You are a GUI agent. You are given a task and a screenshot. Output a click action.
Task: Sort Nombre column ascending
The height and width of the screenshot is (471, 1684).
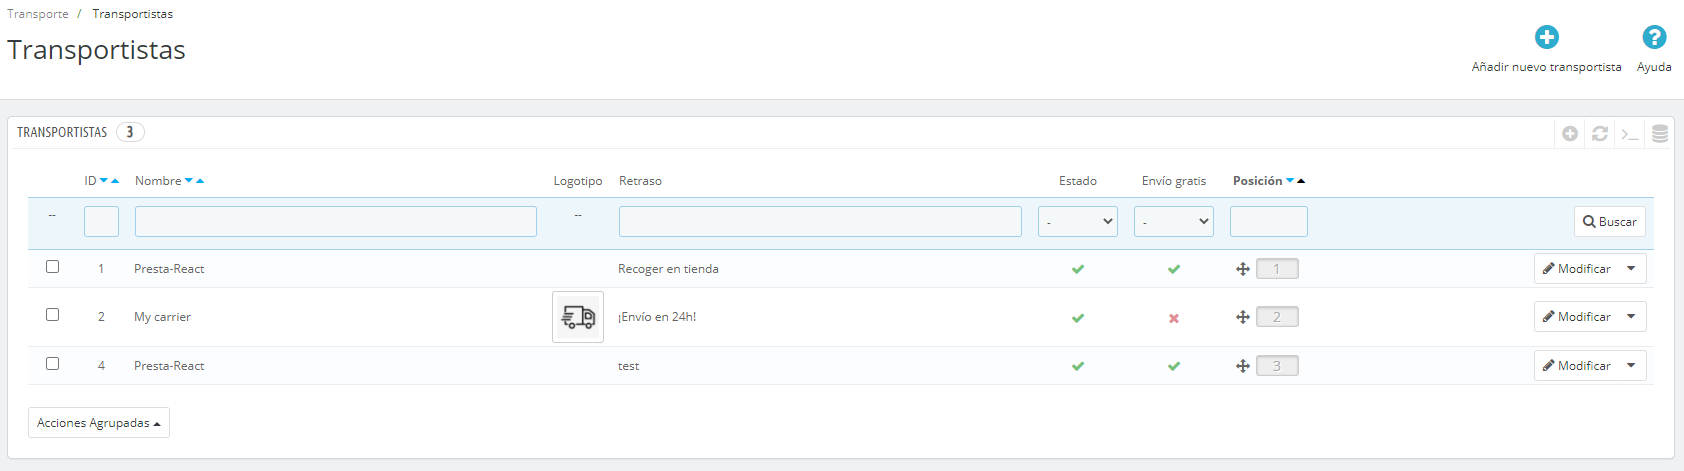[200, 181]
